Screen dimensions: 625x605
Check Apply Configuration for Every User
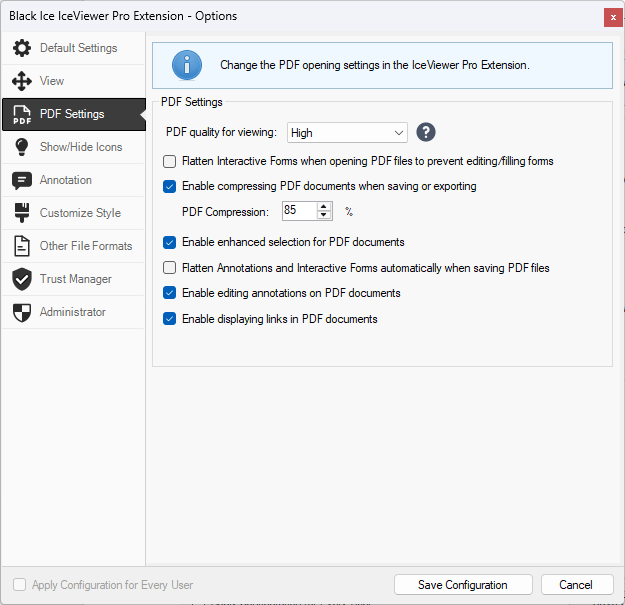pyautogui.click(x=20, y=585)
